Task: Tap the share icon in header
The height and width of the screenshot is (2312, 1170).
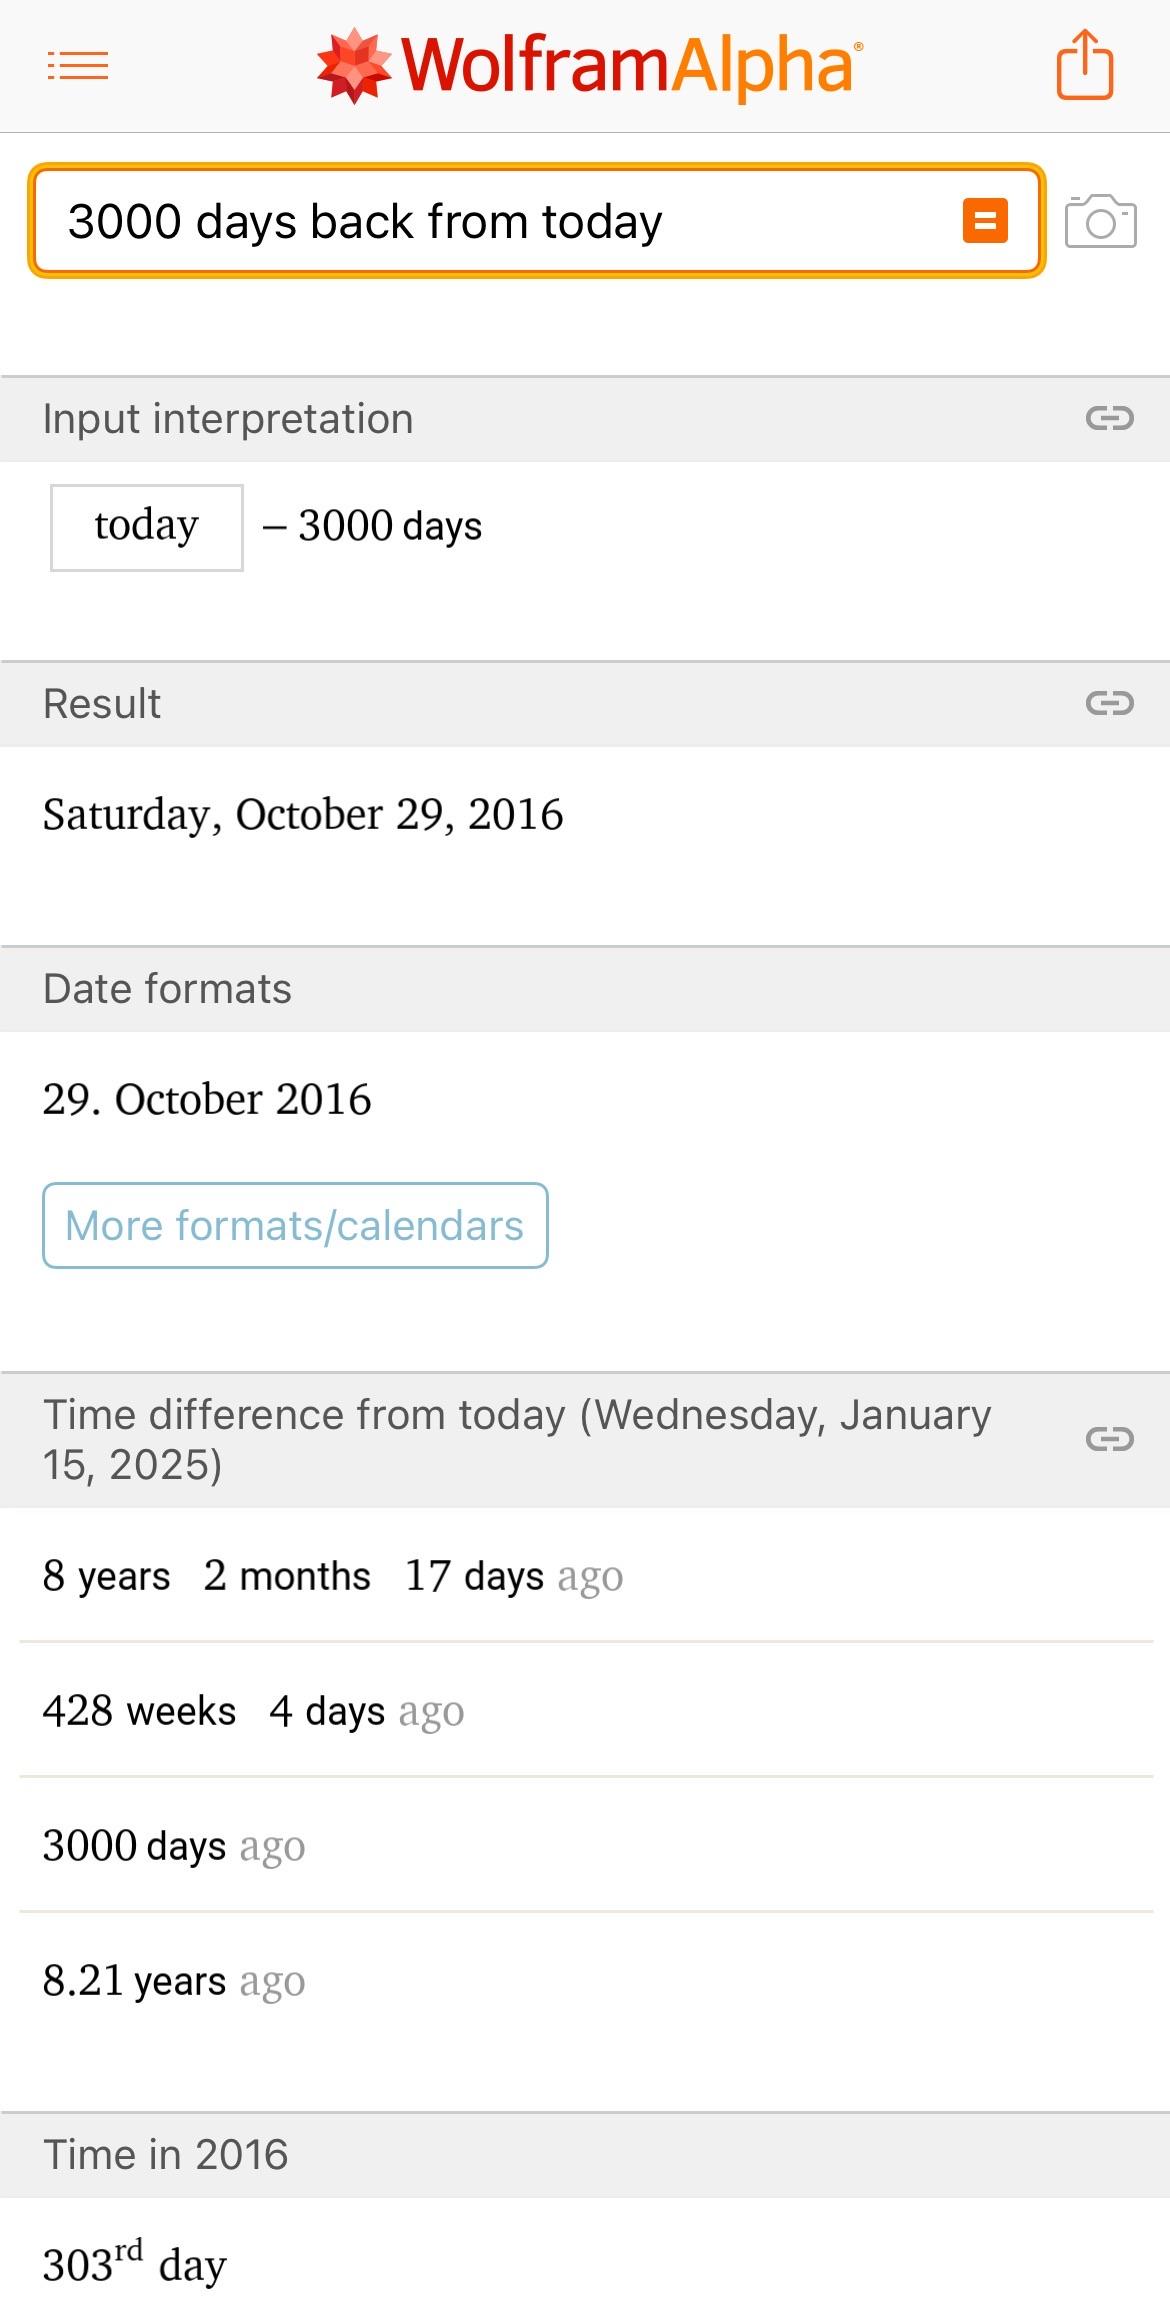Action: (1085, 65)
